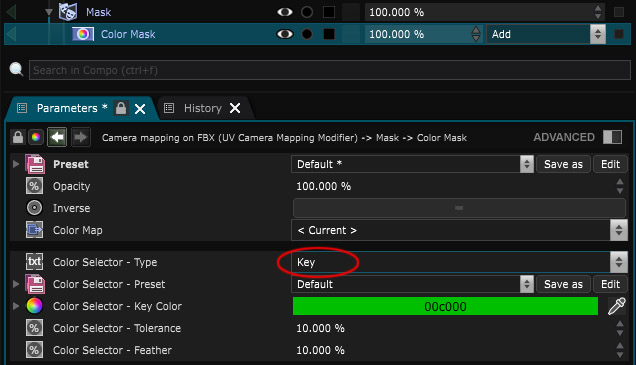The height and width of the screenshot is (365, 636).
Task: Click the small square at end of Mask row
Action: pyautogui.click(x=619, y=12)
